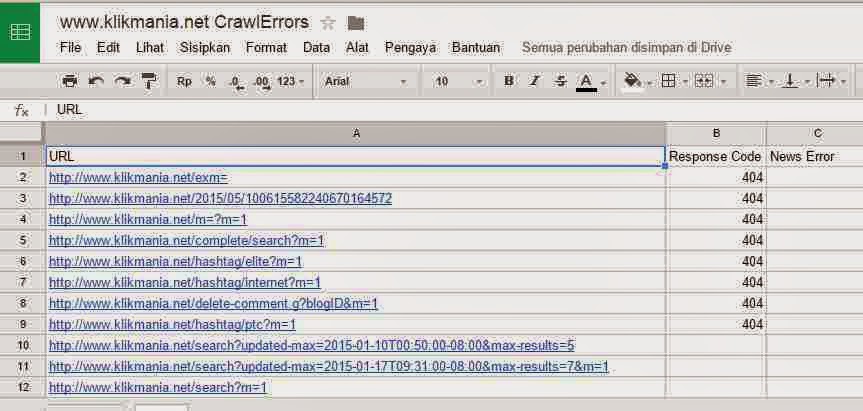Open the borders menu
Viewport: 863px width, 411px height.
[x=674, y=81]
